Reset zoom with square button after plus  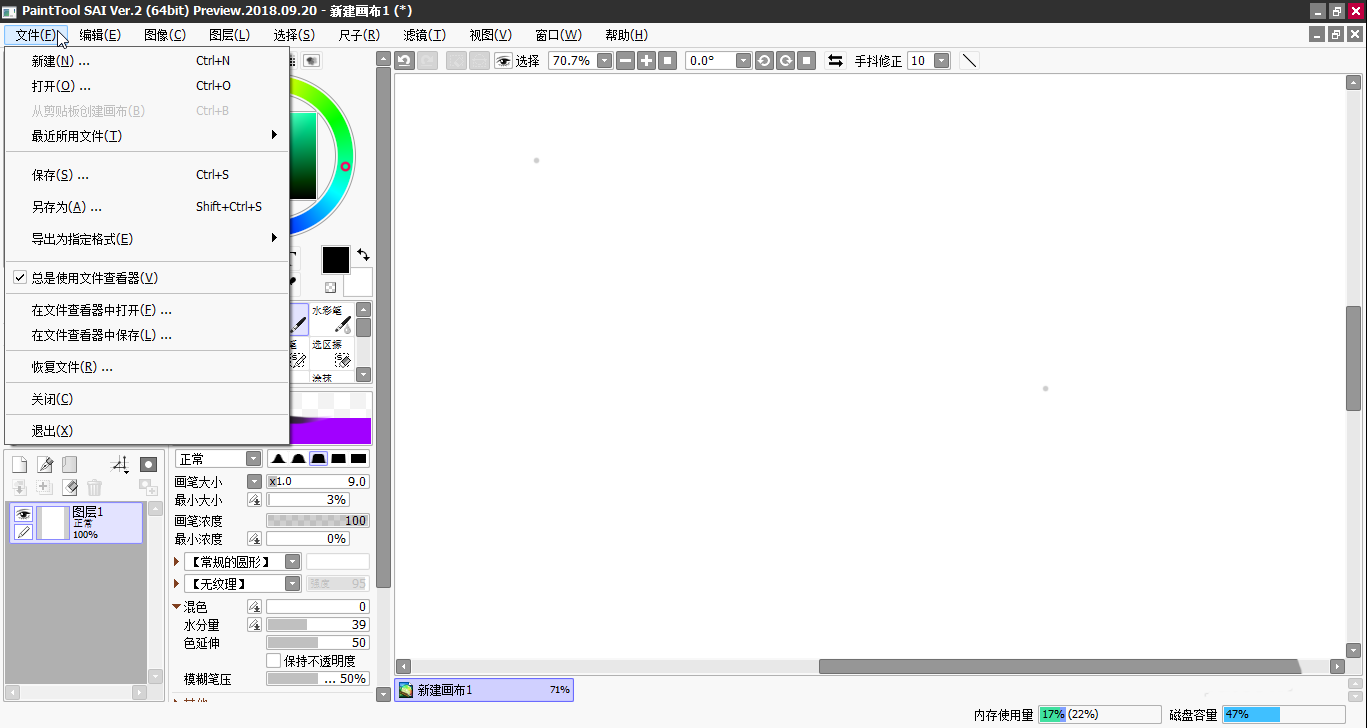668,61
